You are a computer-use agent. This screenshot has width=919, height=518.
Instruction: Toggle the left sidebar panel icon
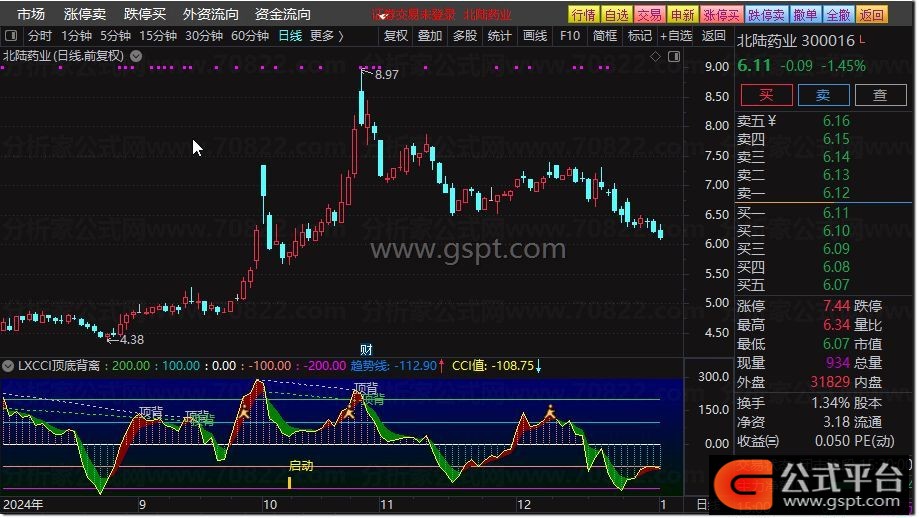11,36
